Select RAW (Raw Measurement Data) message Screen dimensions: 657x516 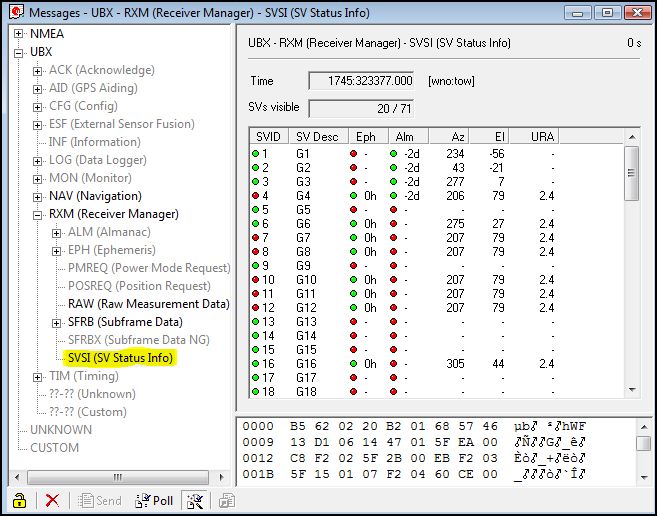pyautogui.click(x=148, y=304)
